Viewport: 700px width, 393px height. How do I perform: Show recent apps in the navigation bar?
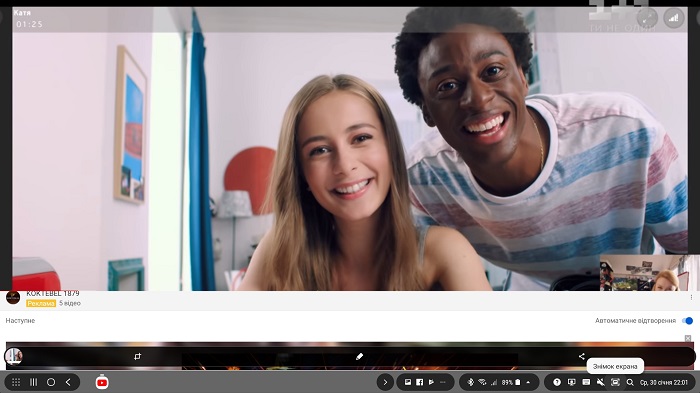[33, 382]
